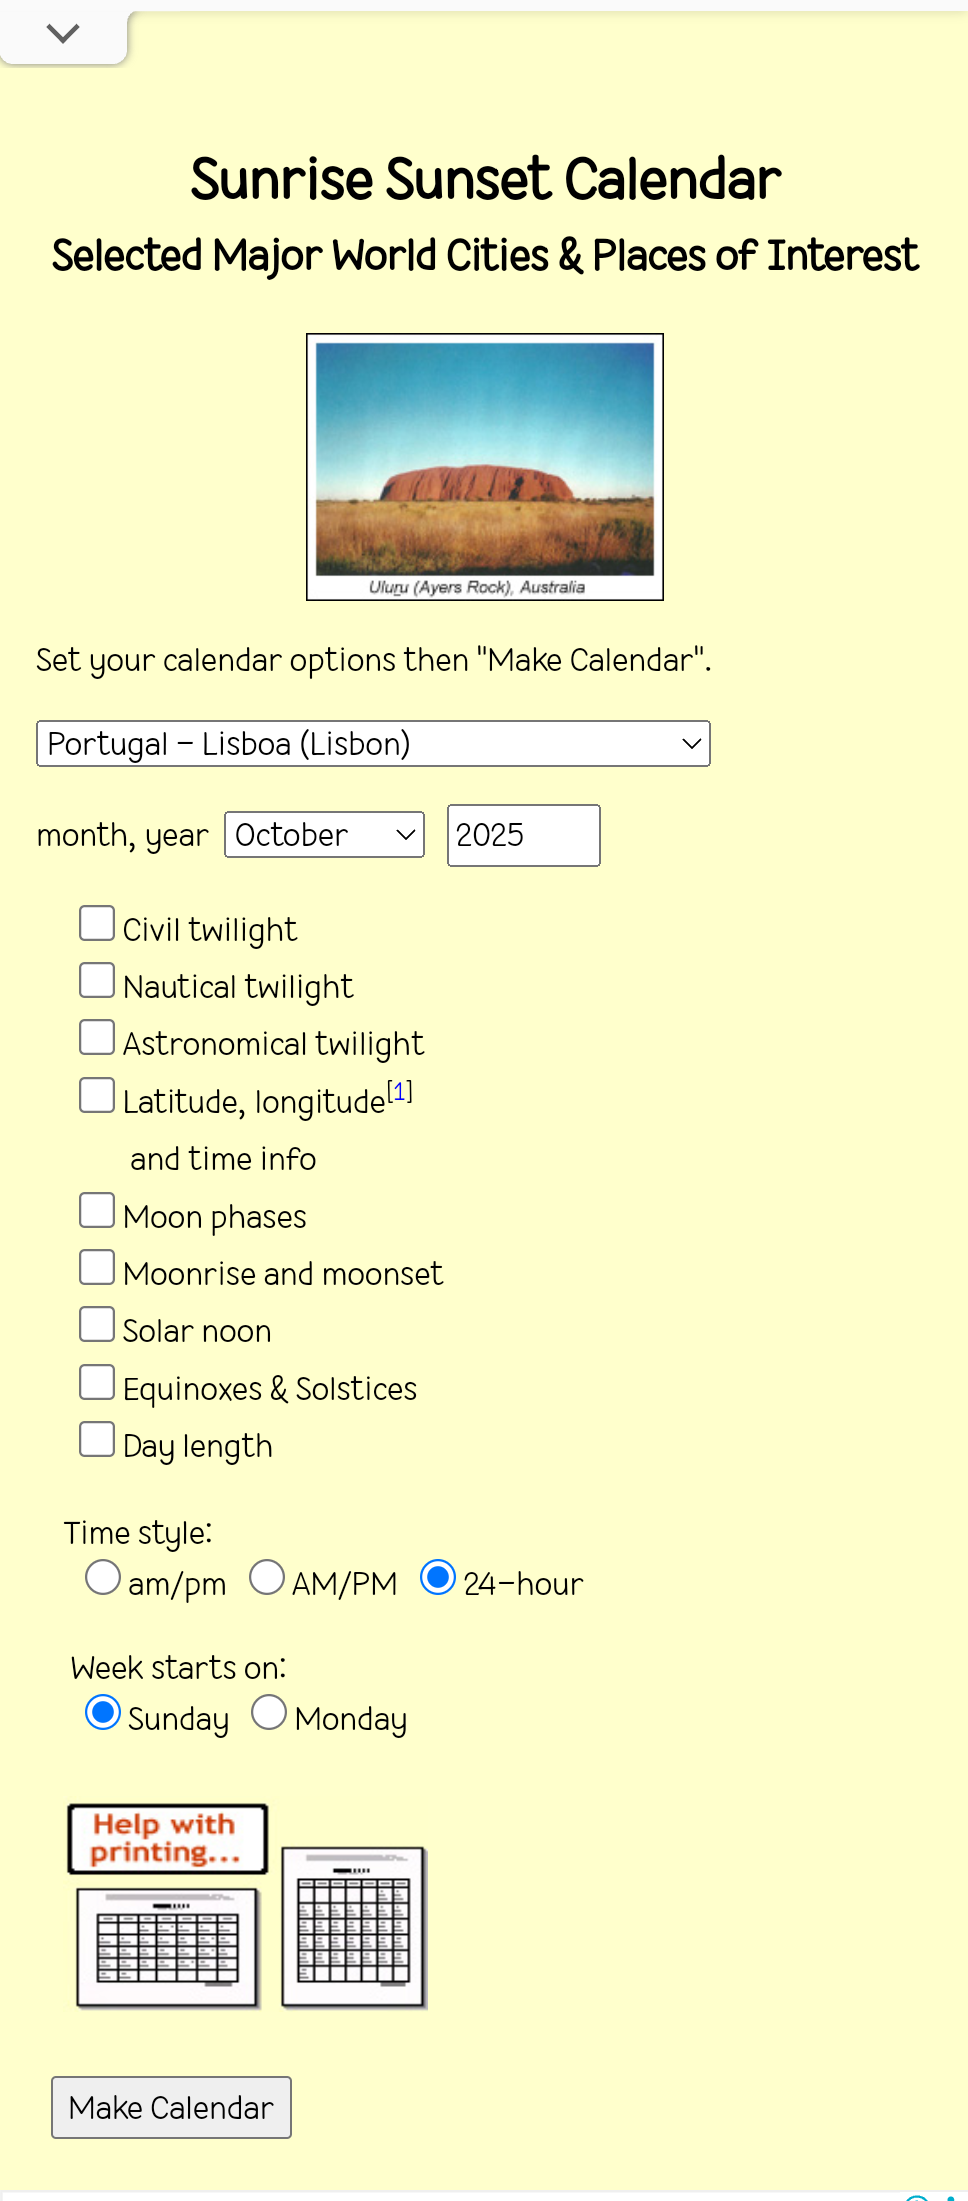The width and height of the screenshot is (968, 2201).
Task: Open the Help with printing image link
Action: coord(167,1838)
